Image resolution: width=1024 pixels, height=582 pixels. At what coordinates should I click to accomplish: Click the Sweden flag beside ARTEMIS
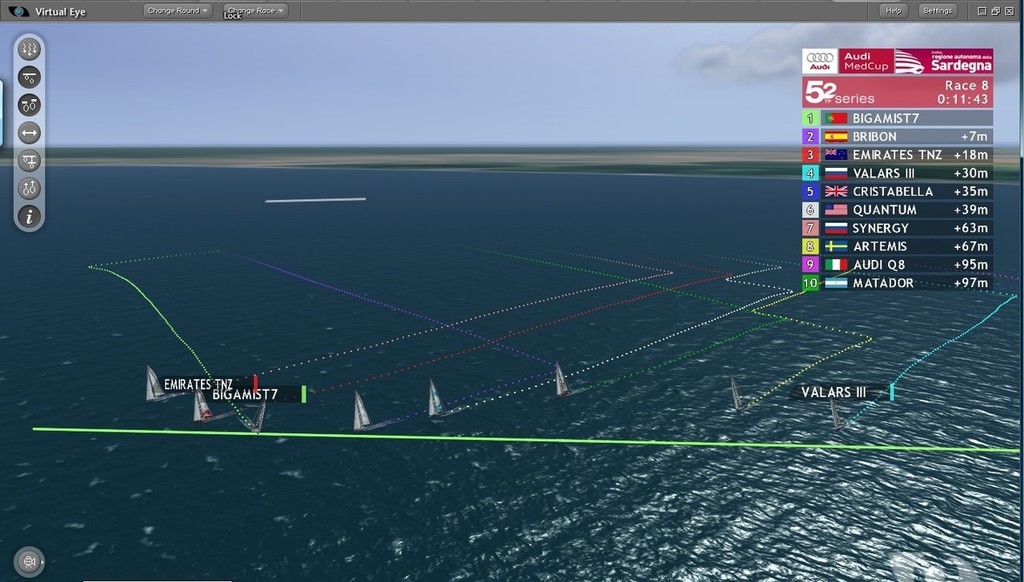coord(836,246)
